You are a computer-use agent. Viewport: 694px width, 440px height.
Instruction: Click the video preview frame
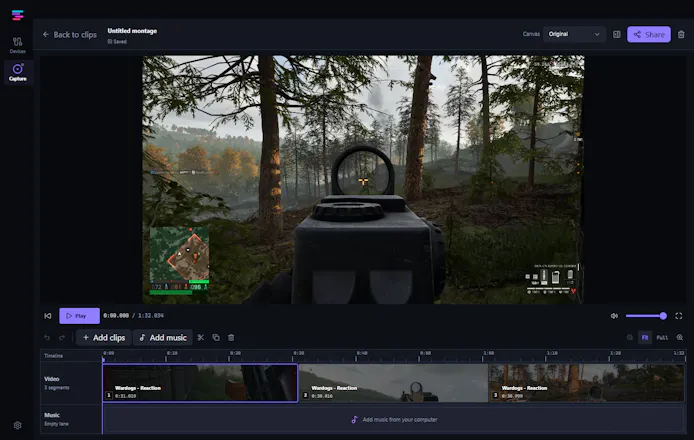(x=363, y=179)
